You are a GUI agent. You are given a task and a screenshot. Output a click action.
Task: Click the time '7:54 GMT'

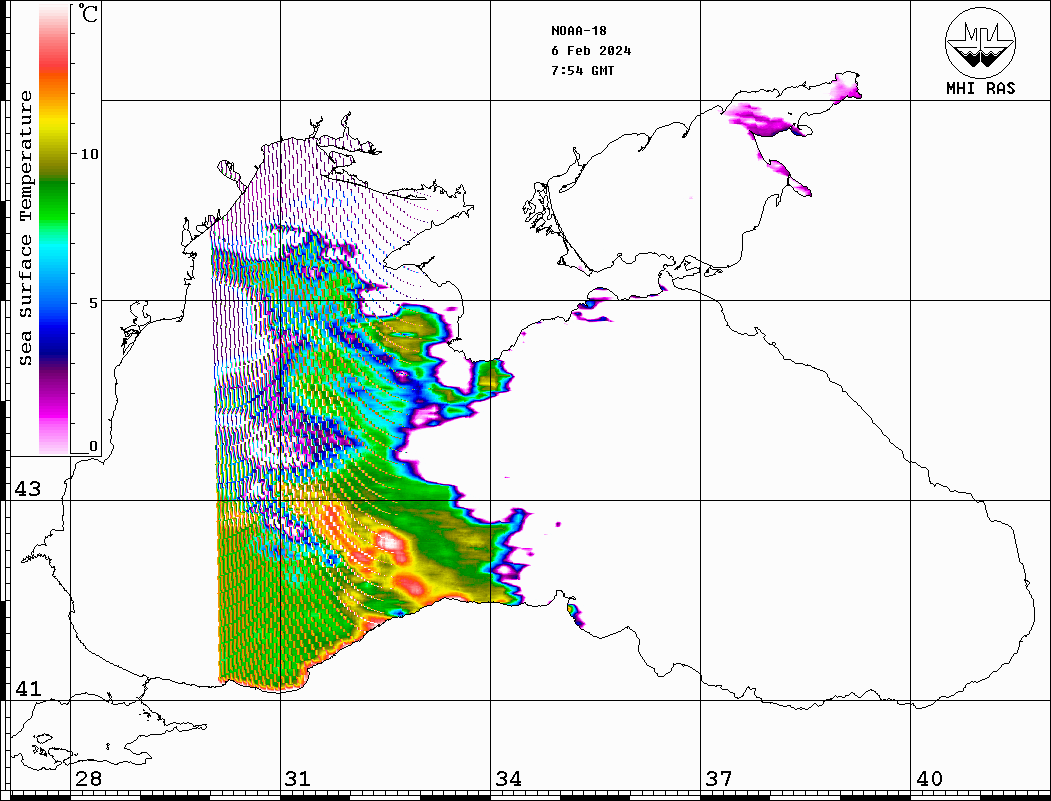point(582,70)
